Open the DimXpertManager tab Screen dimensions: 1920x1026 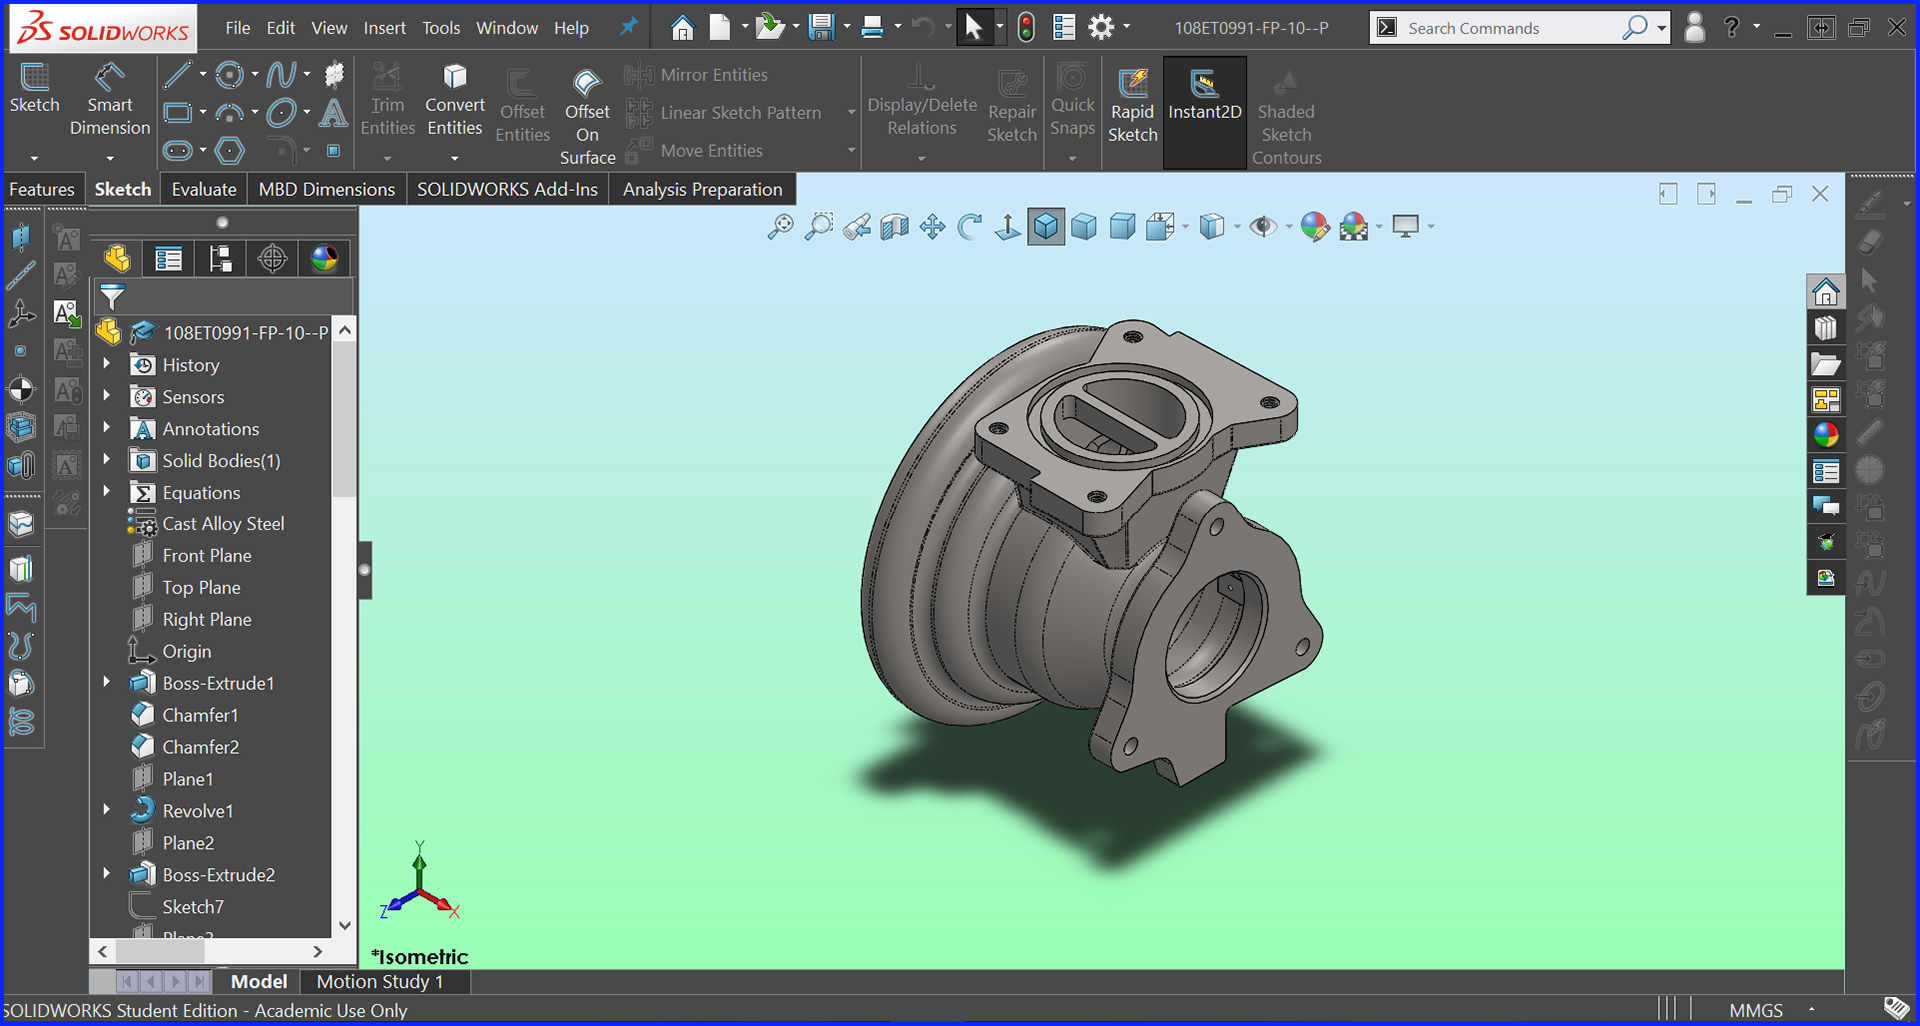click(x=273, y=259)
